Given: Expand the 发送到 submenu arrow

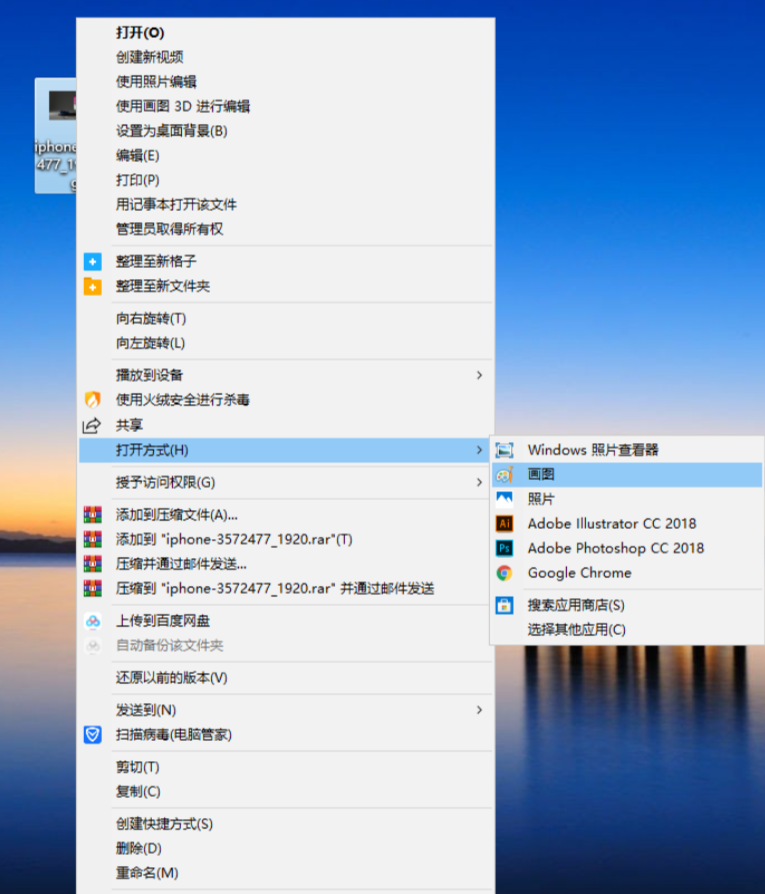Looking at the screenshot, I should (x=479, y=710).
